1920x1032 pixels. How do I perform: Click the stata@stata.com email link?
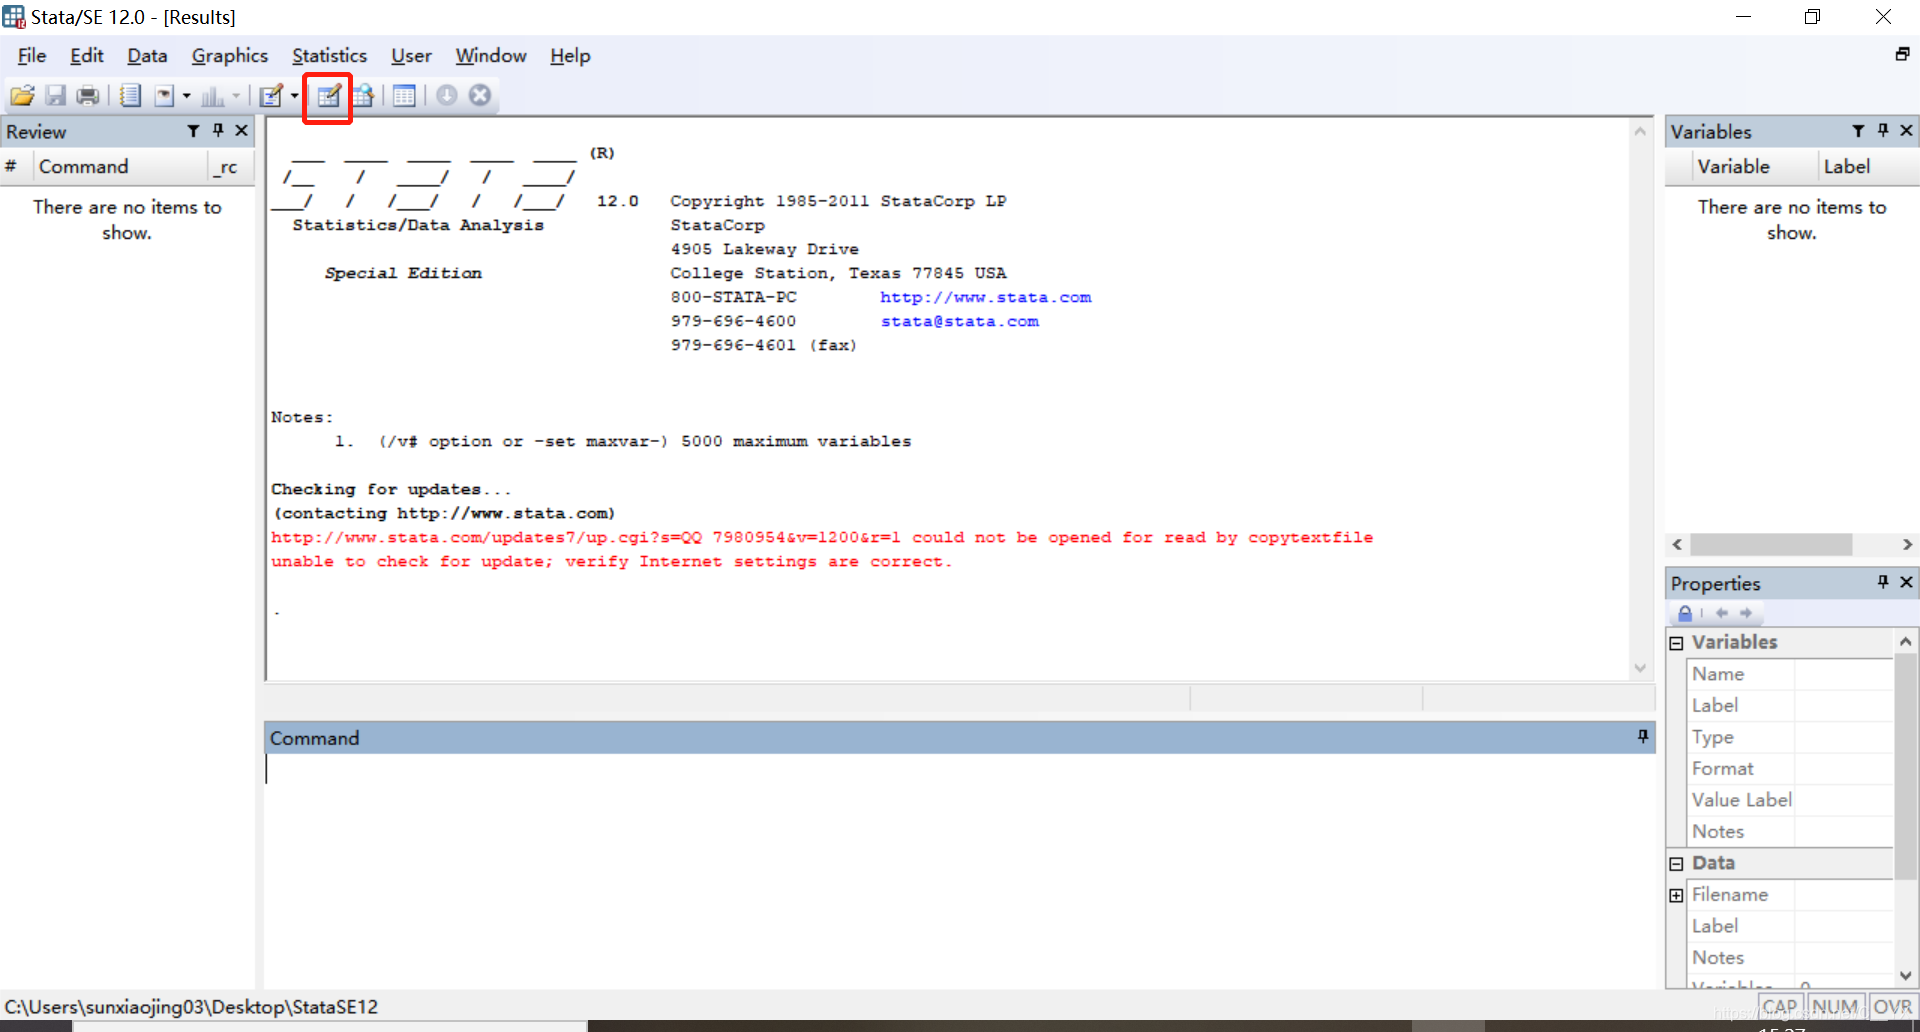[960, 321]
